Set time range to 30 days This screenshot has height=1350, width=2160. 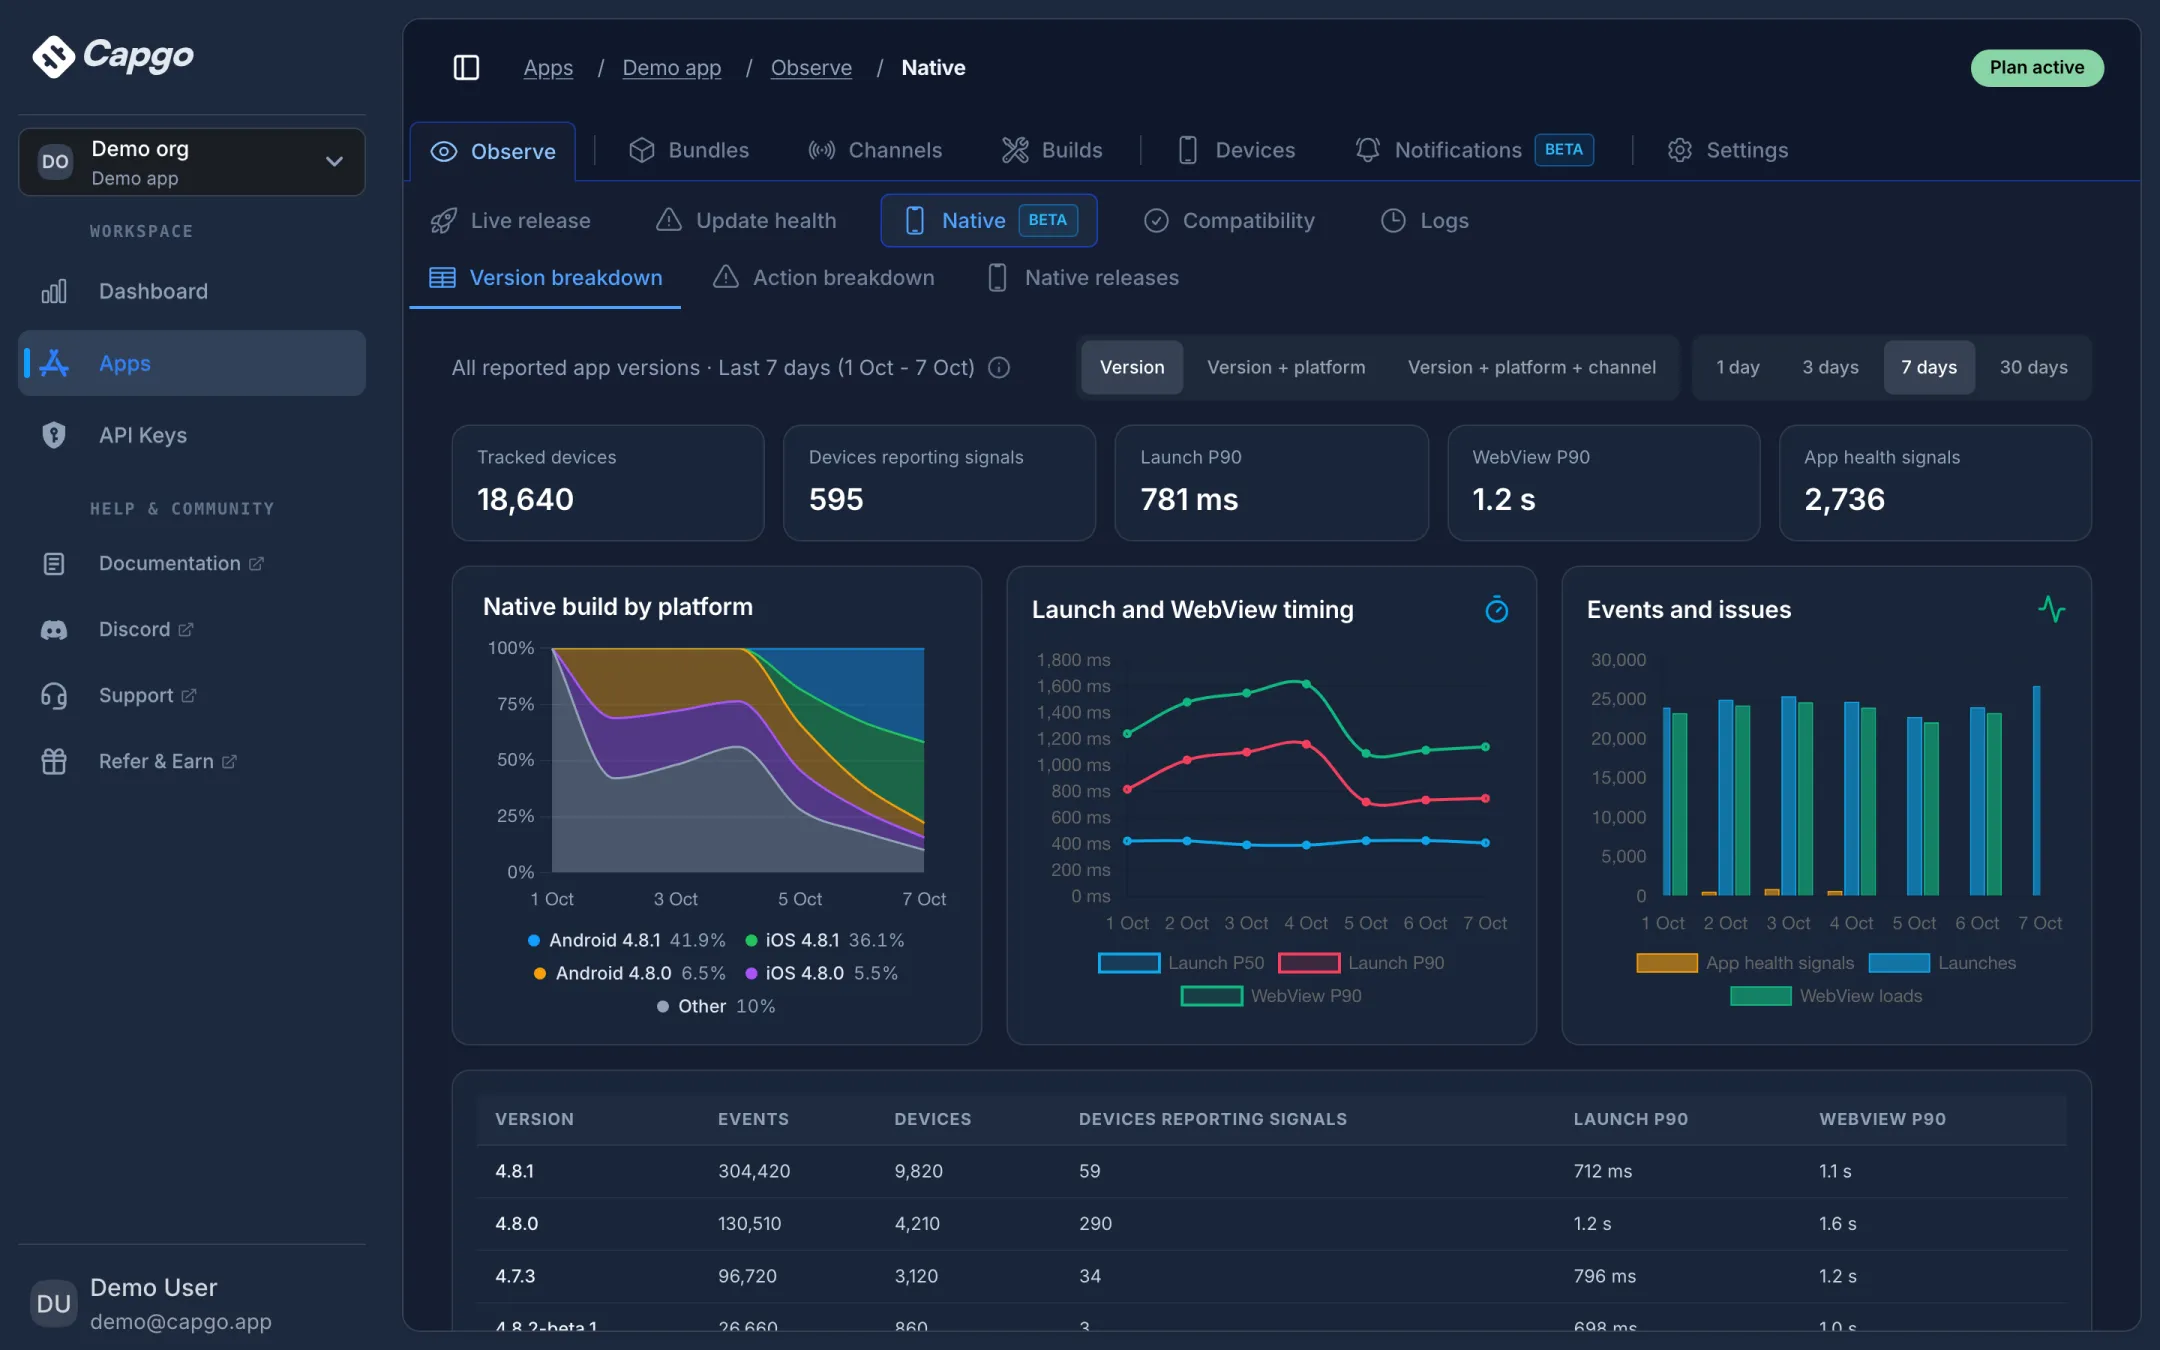point(2033,367)
